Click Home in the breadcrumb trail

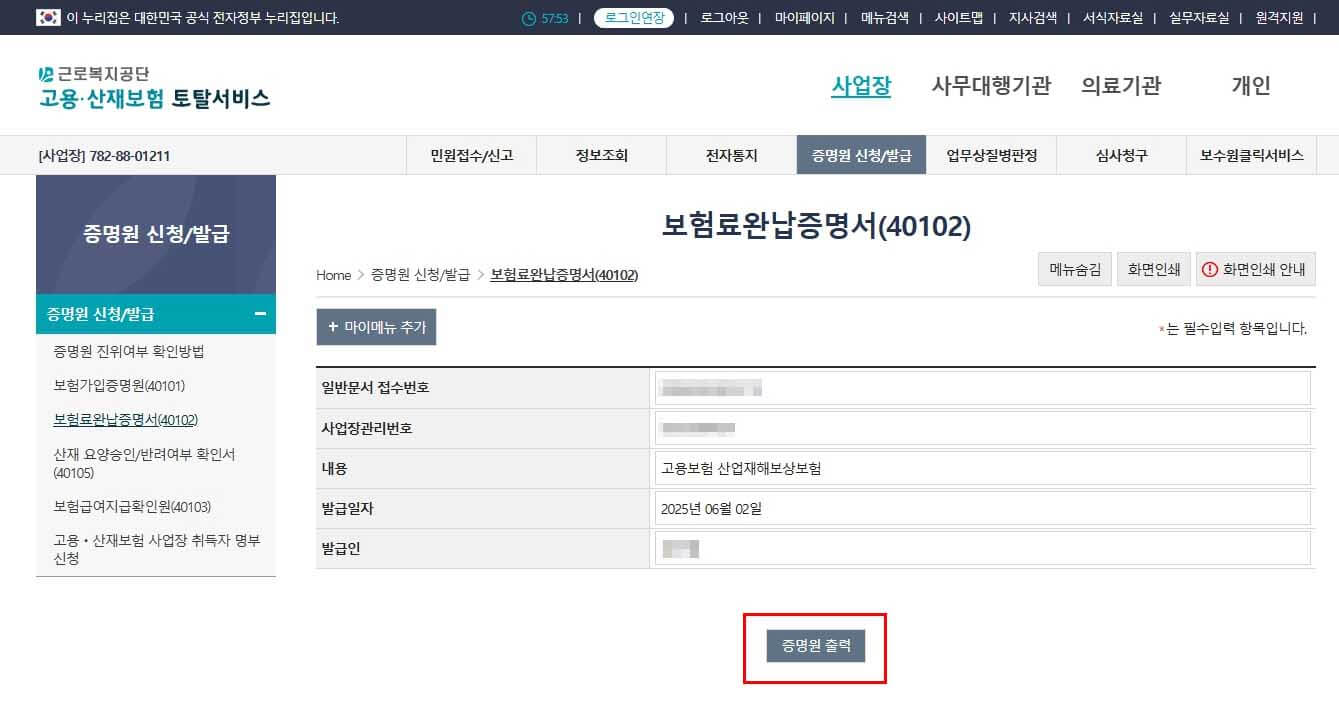point(333,275)
